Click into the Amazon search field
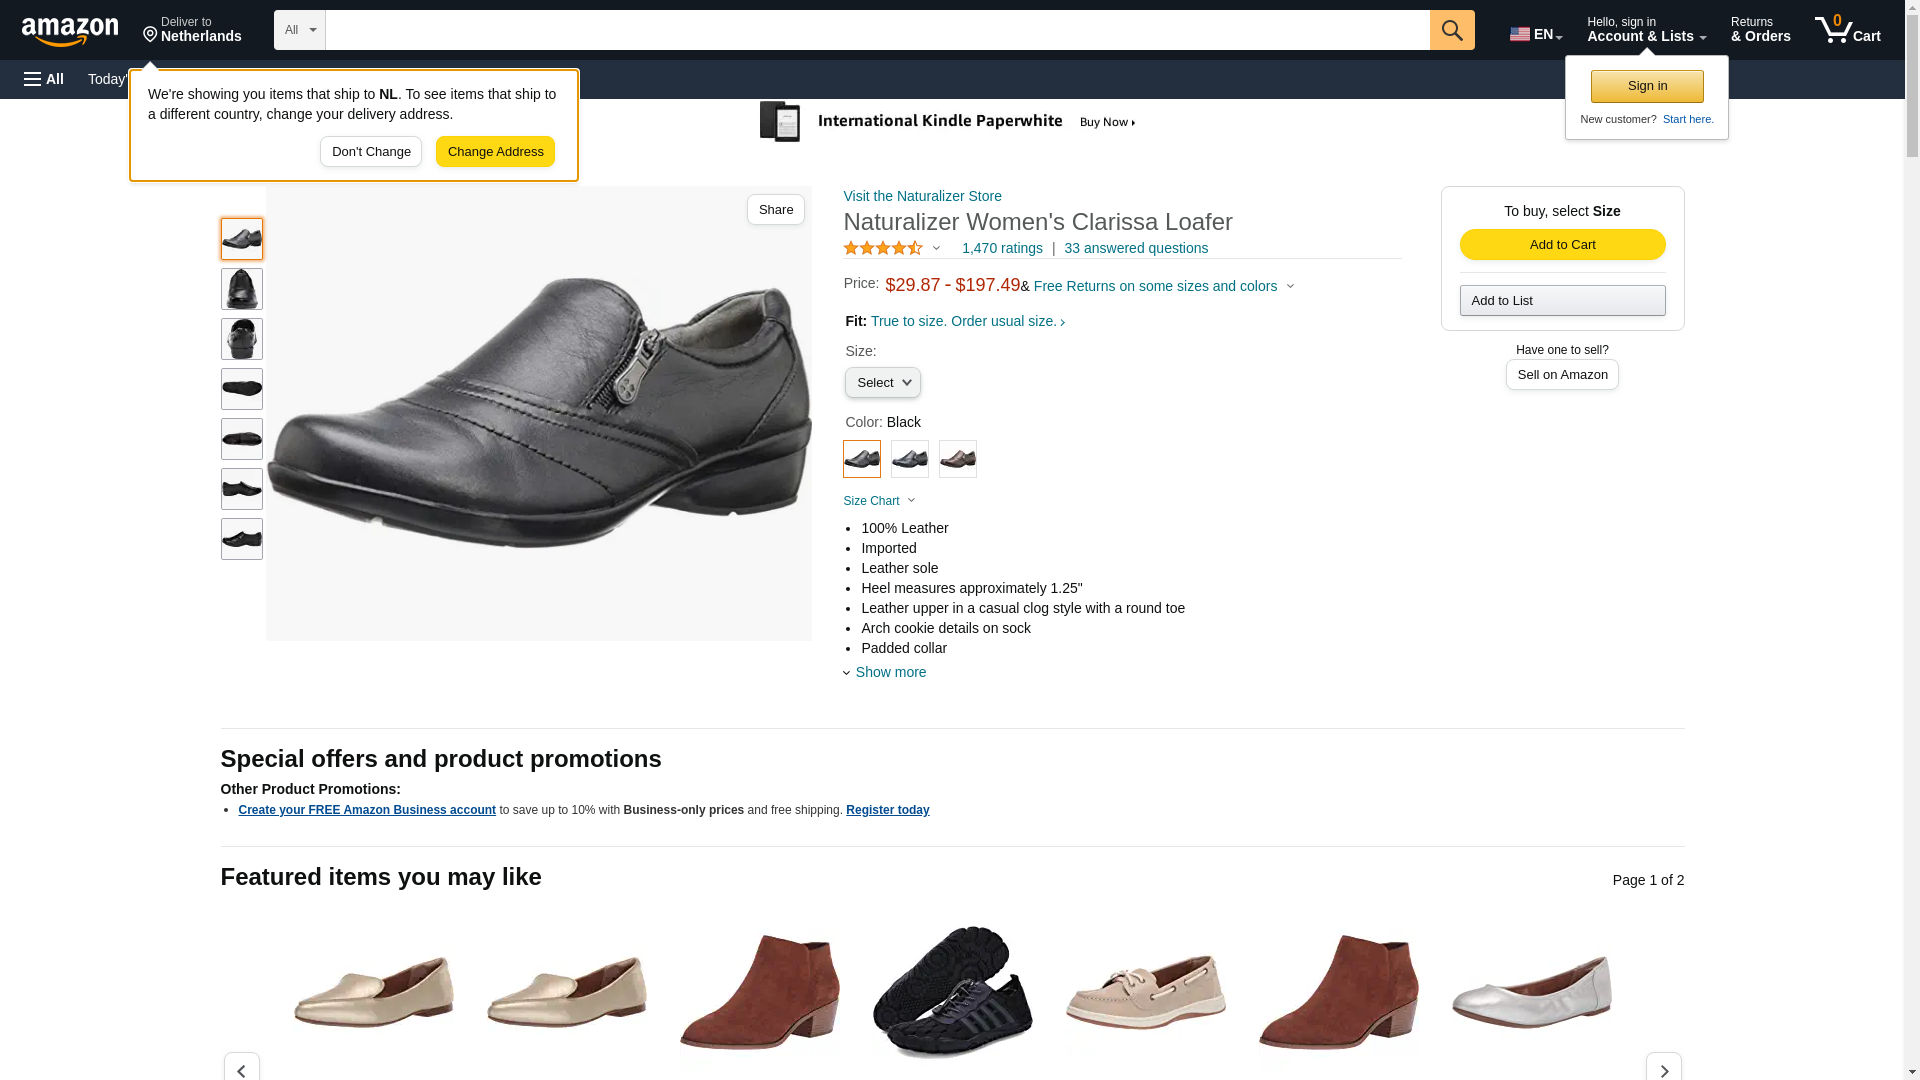The height and width of the screenshot is (1080, 1920). pos(877,30)
